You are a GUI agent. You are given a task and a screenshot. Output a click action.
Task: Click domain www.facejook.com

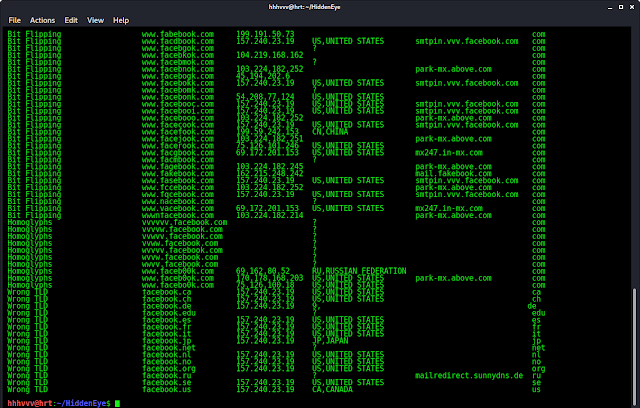pos(178,139)
